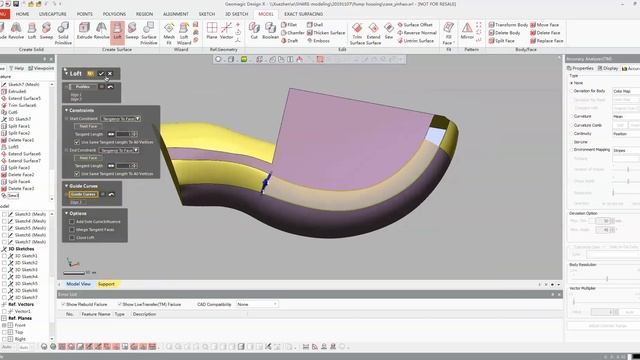Click the Guide Curves selection button

point(83,194)
